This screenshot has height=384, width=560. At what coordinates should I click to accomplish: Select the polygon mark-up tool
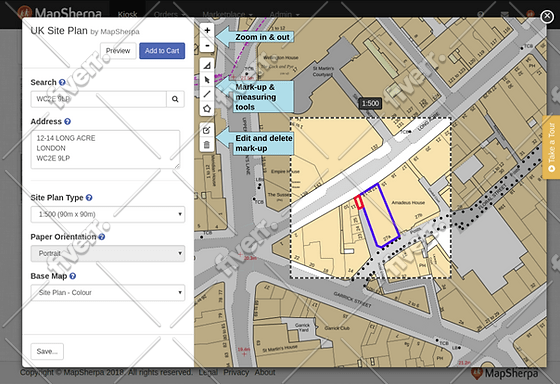(x=207, y=109)
